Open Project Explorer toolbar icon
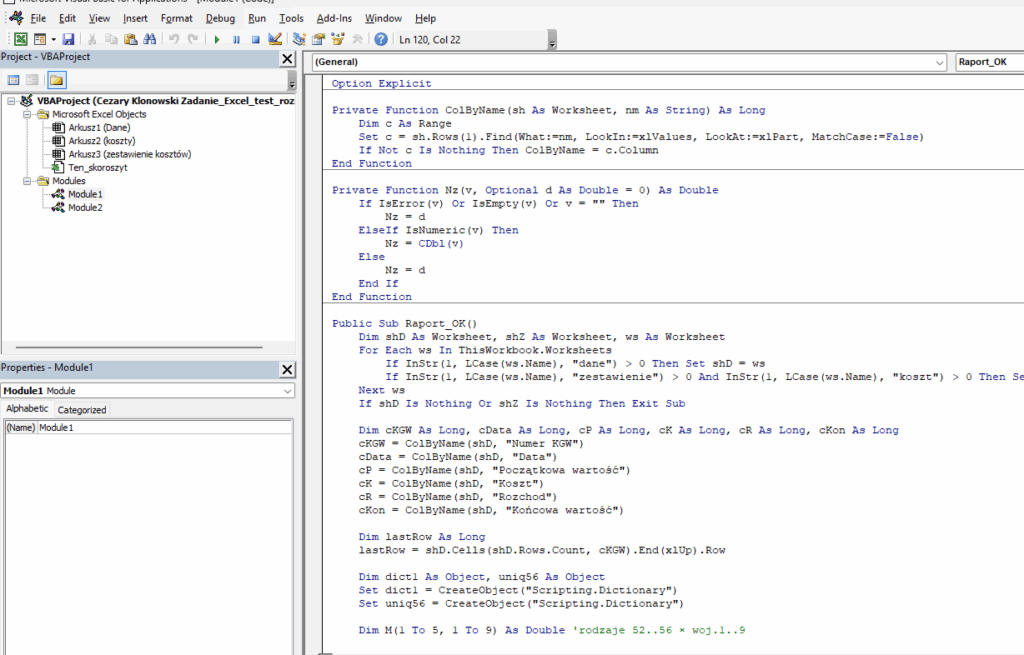The width and height of the screenshot is (1024, 655). pos(299,39)
